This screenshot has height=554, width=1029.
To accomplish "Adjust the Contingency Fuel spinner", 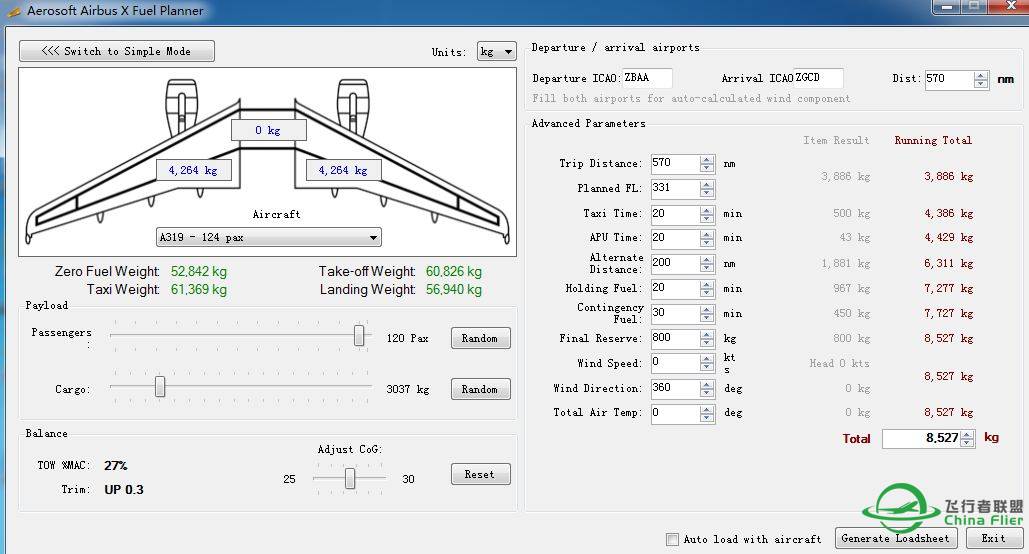I will point(707,314).
